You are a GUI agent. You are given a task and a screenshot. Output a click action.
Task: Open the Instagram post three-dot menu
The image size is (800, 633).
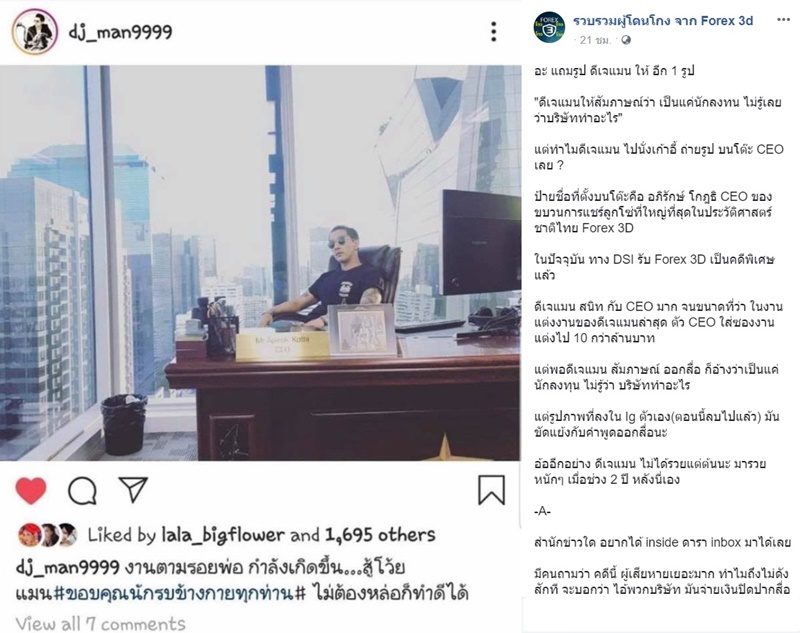(493, 32)
